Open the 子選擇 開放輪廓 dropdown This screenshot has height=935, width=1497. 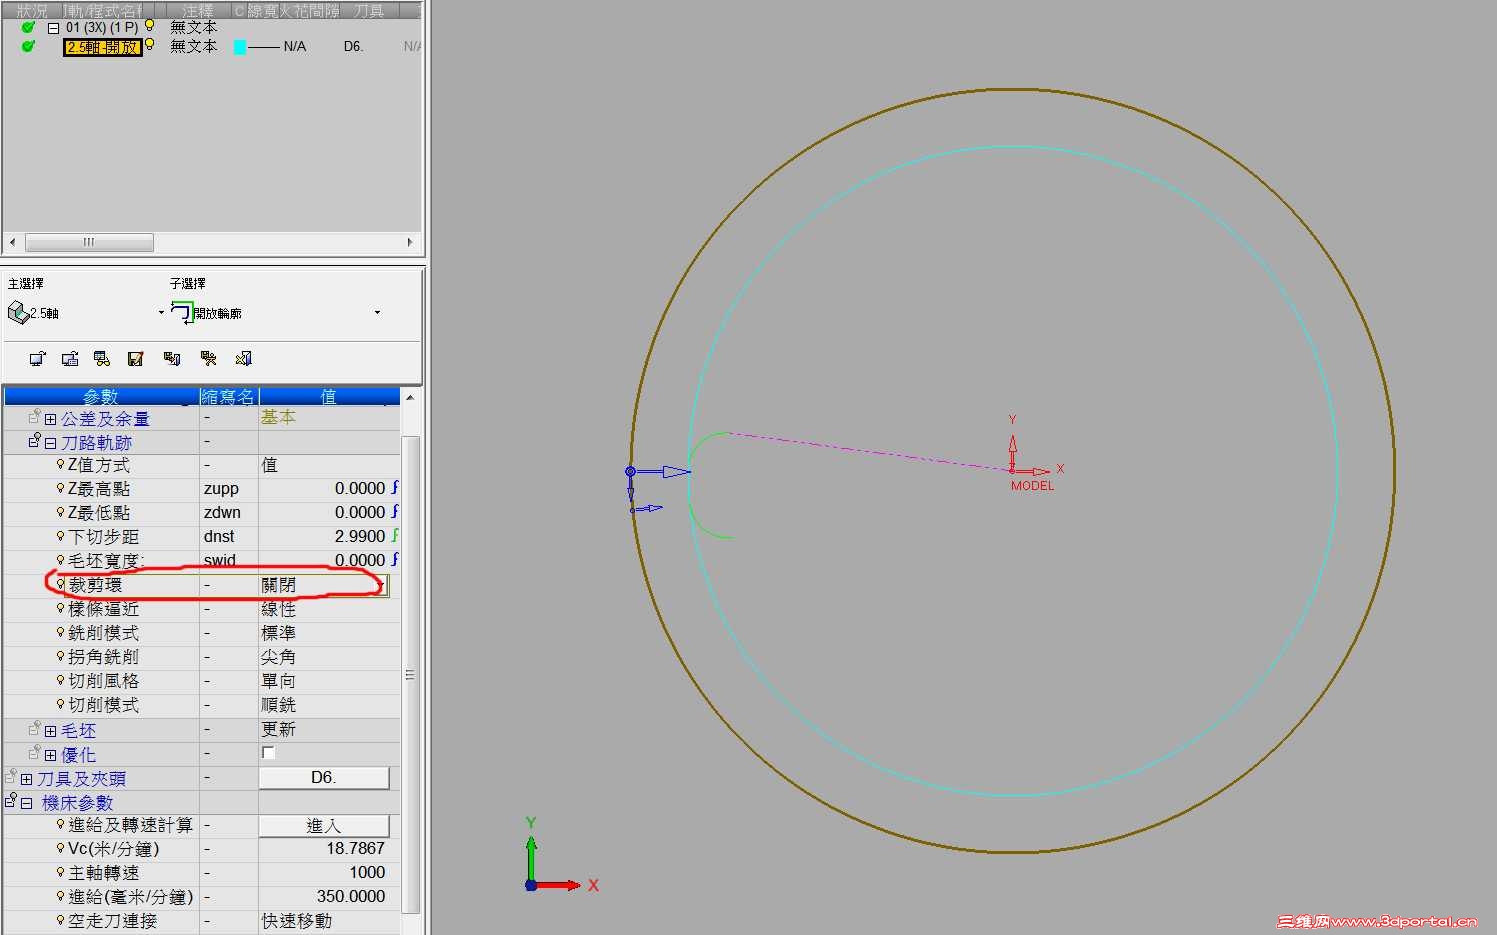pos(377,313)
